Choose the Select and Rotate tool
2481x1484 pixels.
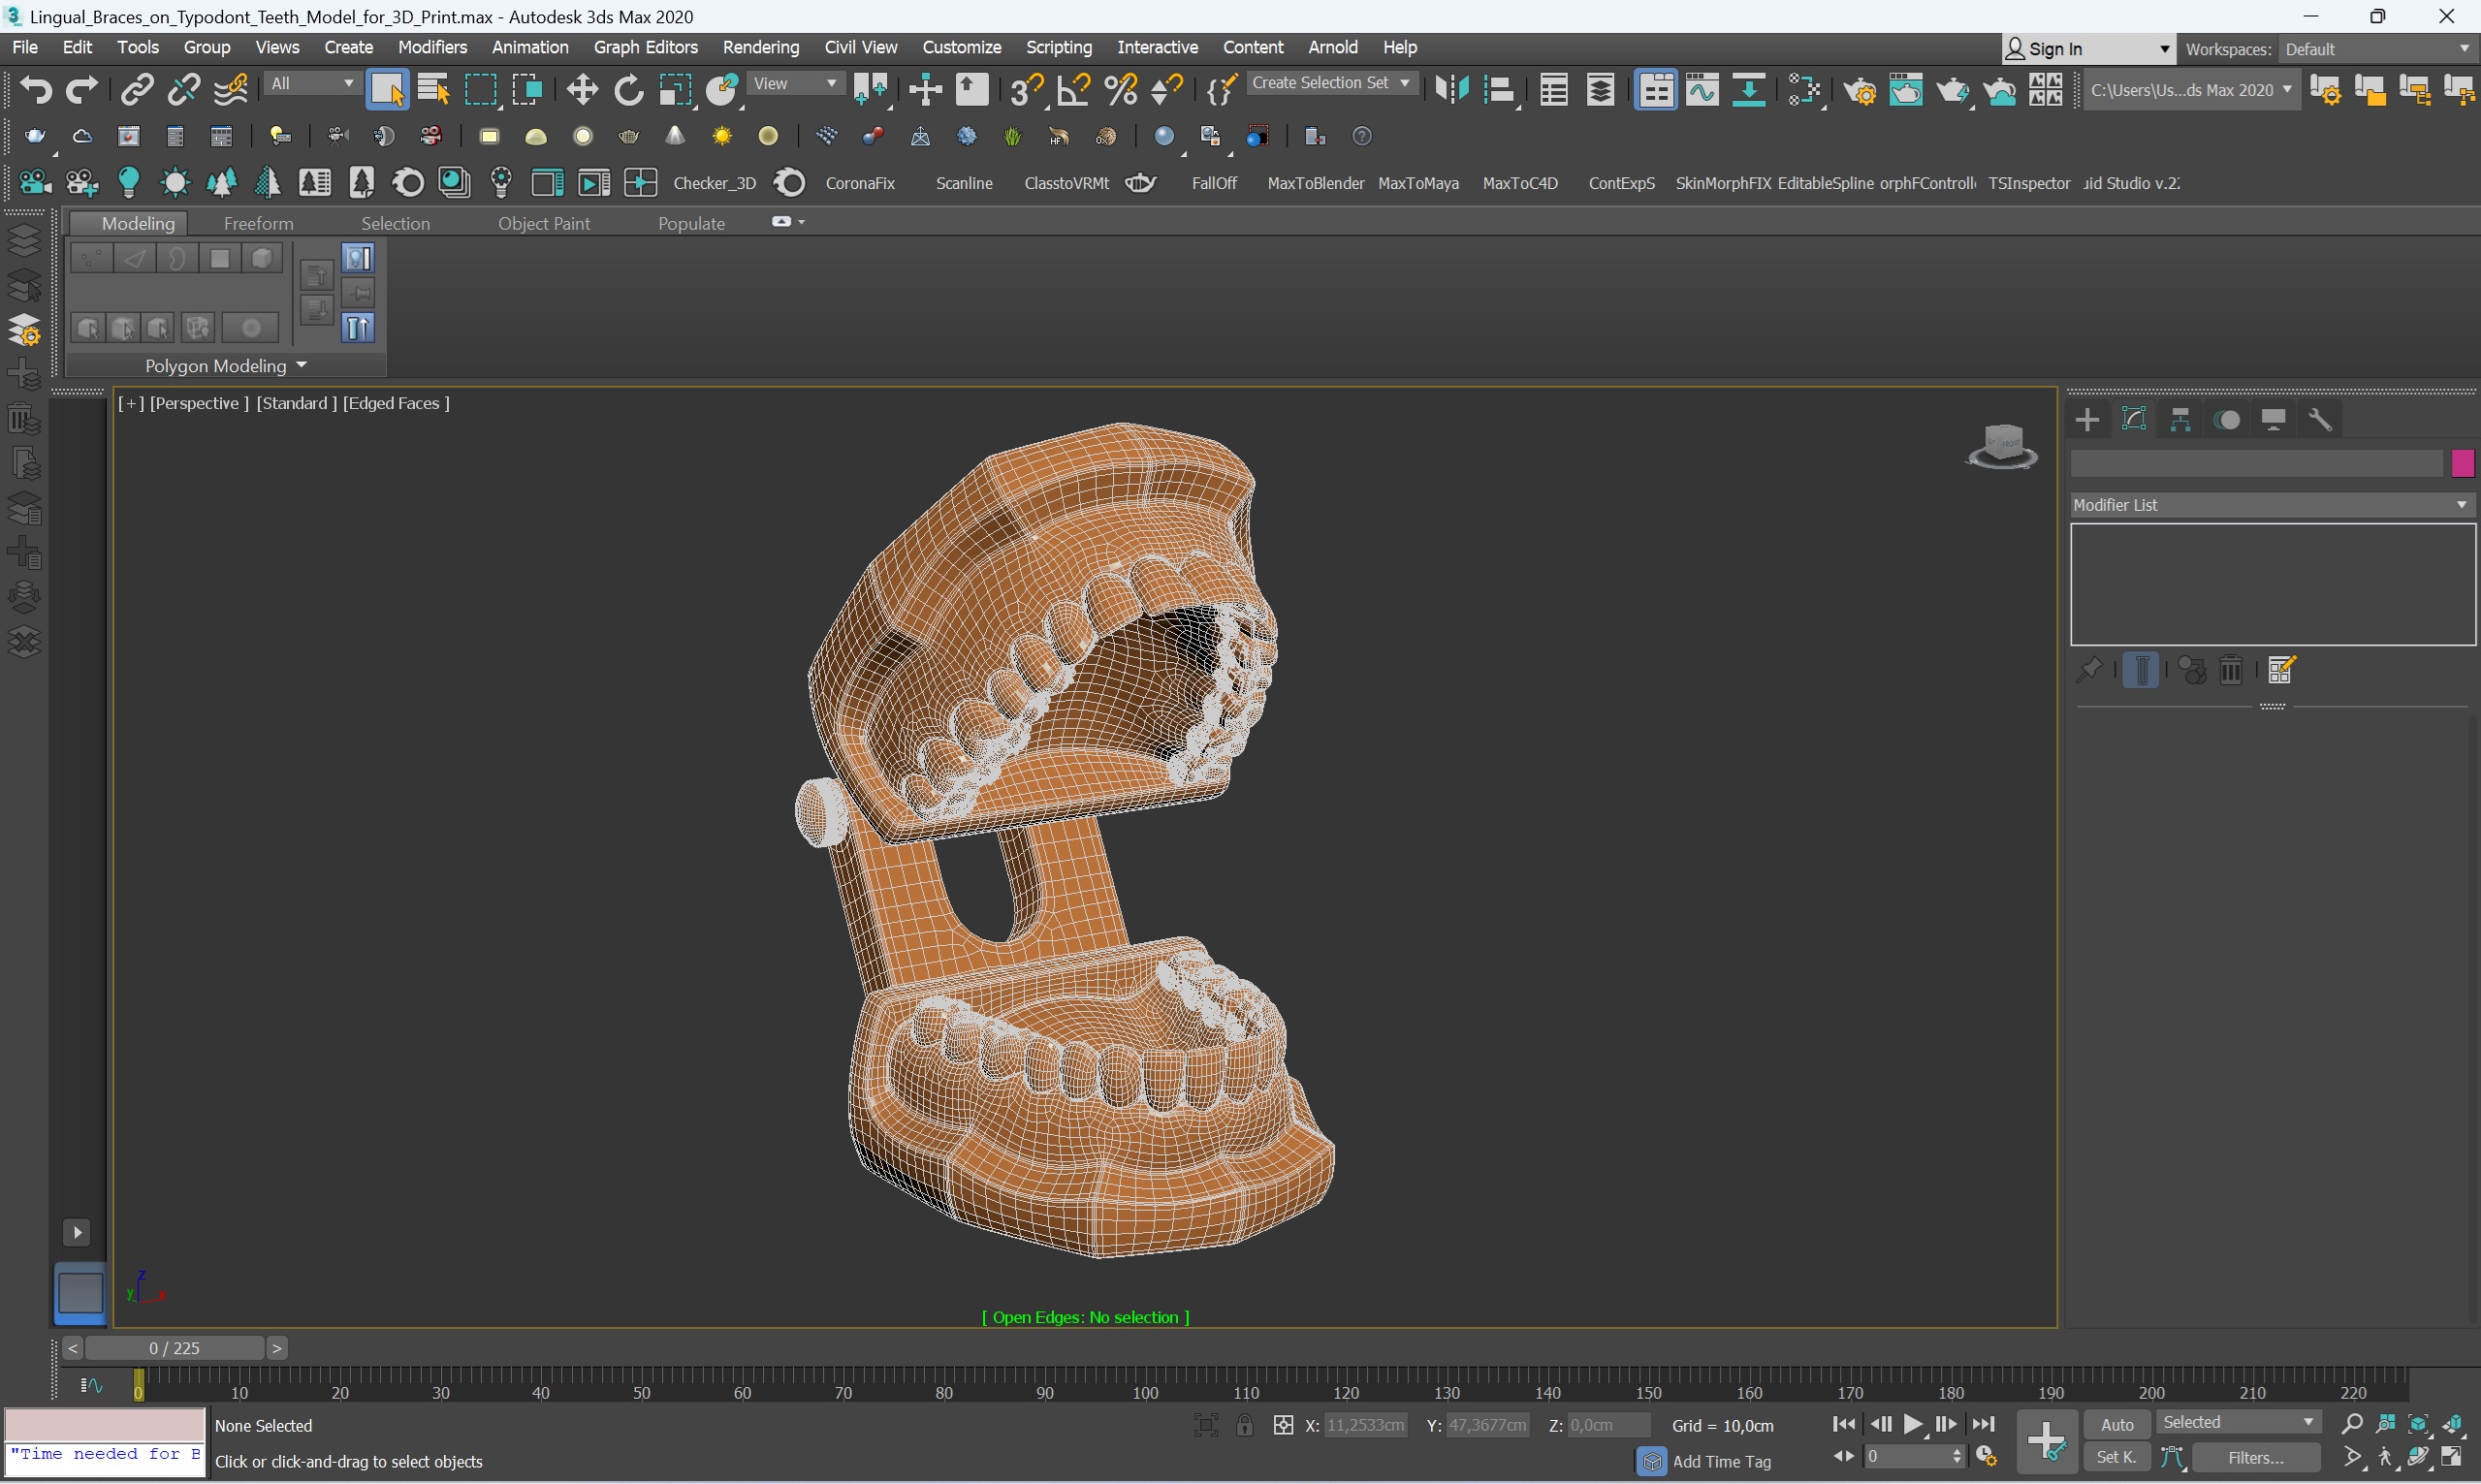(629, 90)
